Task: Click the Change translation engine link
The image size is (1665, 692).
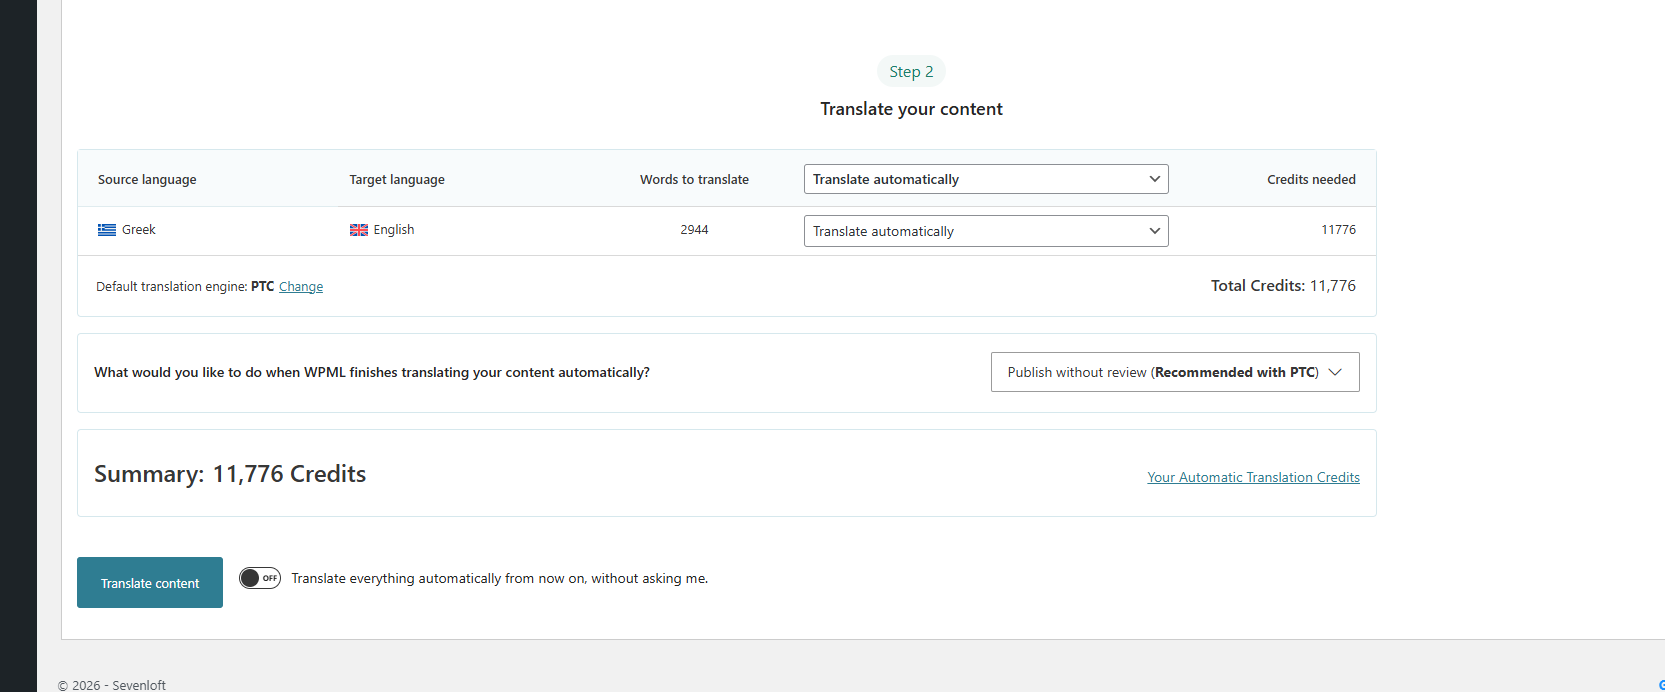Action: pyautogui.click(x=301, y=287)
